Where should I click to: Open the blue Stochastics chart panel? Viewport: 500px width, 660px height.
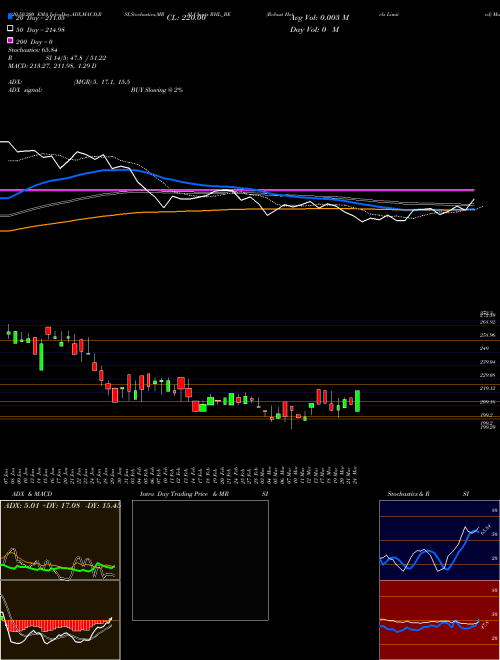point(439,540)
